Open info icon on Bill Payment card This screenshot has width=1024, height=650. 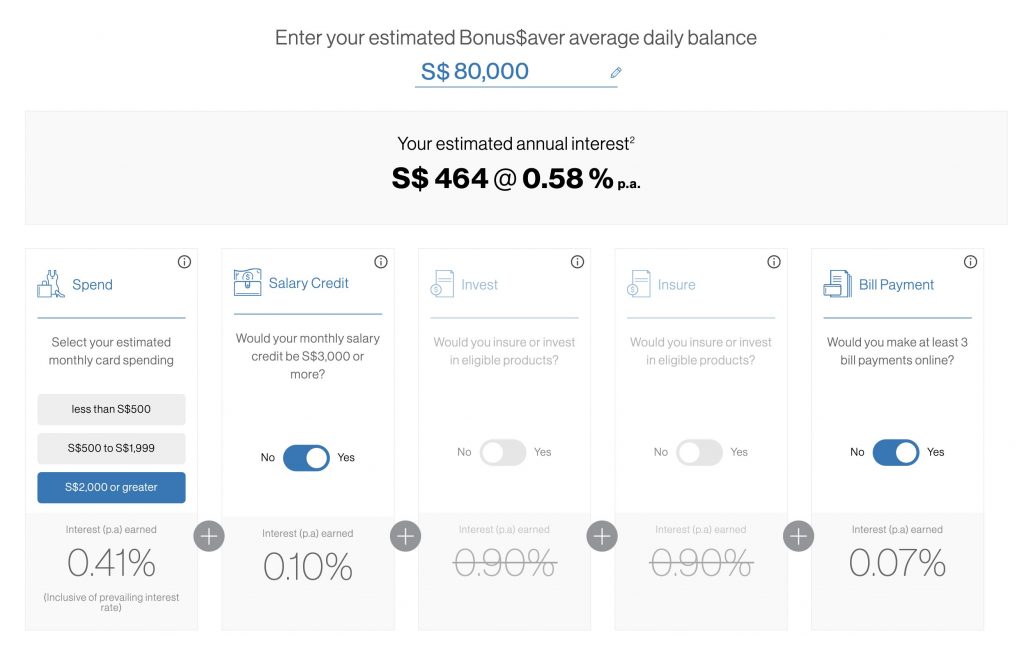tap(970, 262)
